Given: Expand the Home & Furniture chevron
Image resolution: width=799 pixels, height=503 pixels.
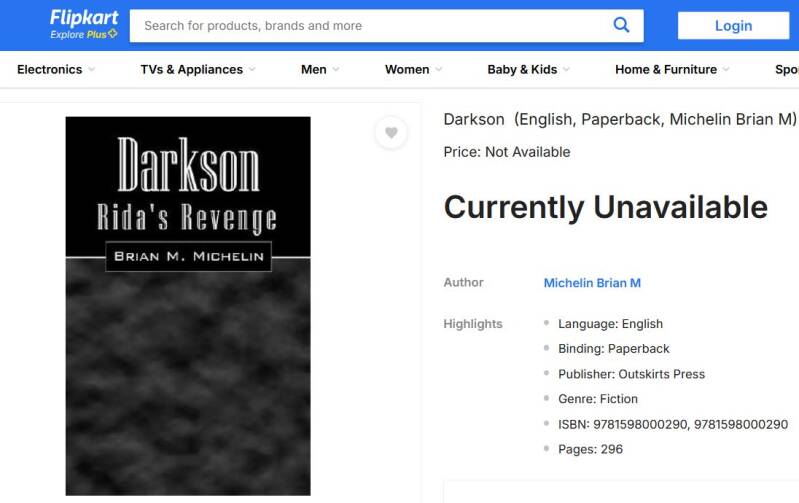Looking at the screenshot, I should (726, 69).
